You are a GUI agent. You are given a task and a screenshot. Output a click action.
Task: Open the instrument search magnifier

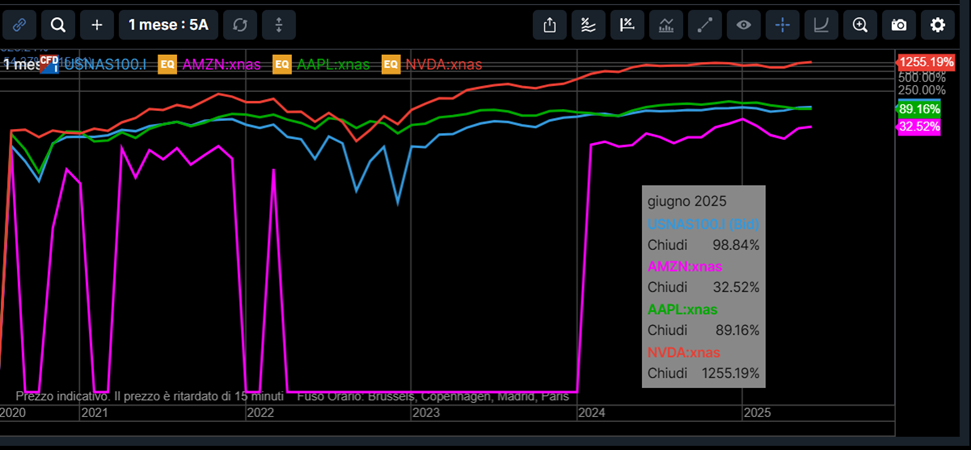point(58,25)
